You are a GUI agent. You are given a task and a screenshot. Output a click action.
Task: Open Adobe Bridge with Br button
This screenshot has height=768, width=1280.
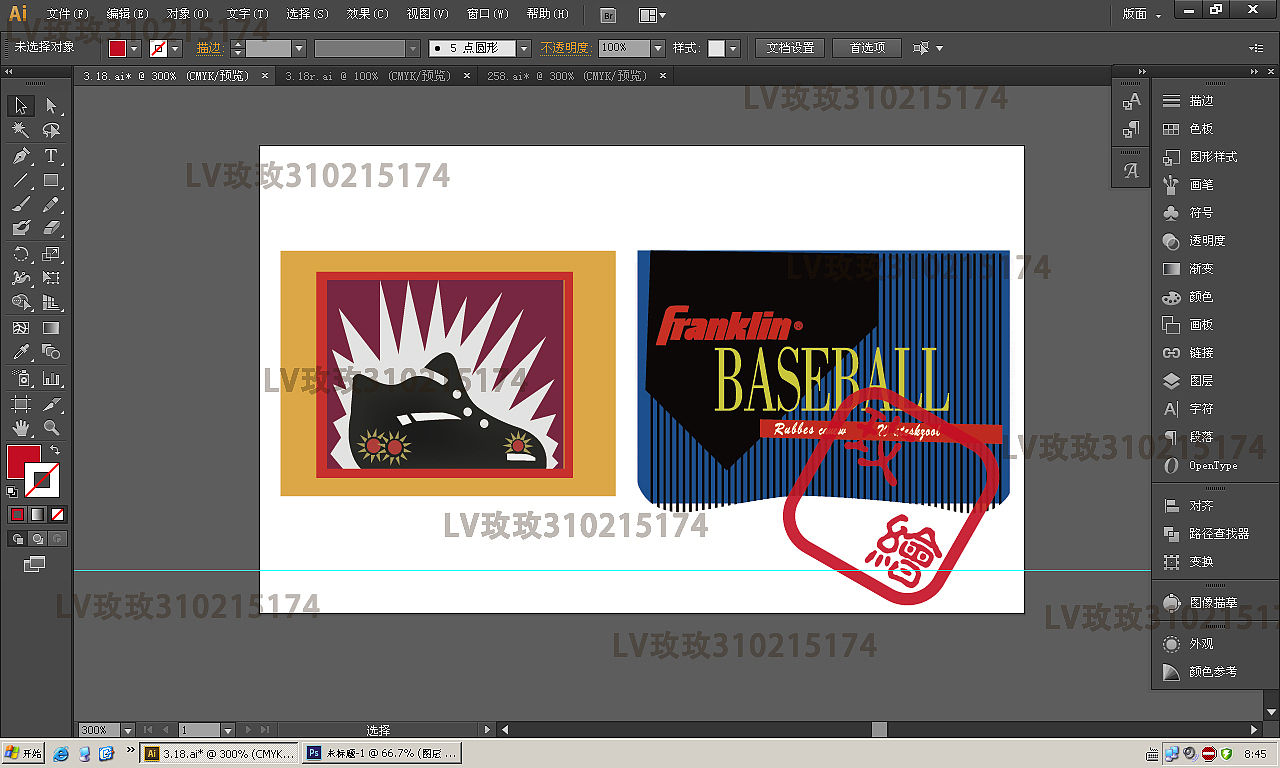(x=608, y=15)
